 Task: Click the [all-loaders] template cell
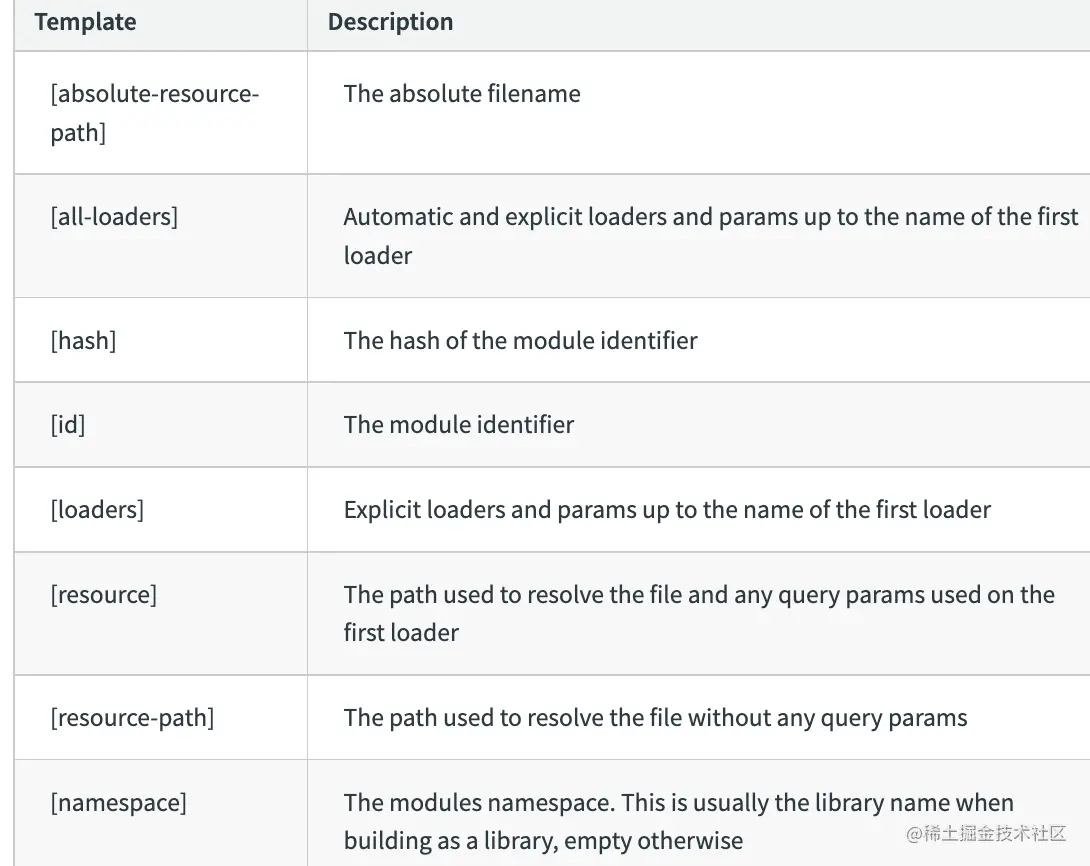(x=114, y=216)
